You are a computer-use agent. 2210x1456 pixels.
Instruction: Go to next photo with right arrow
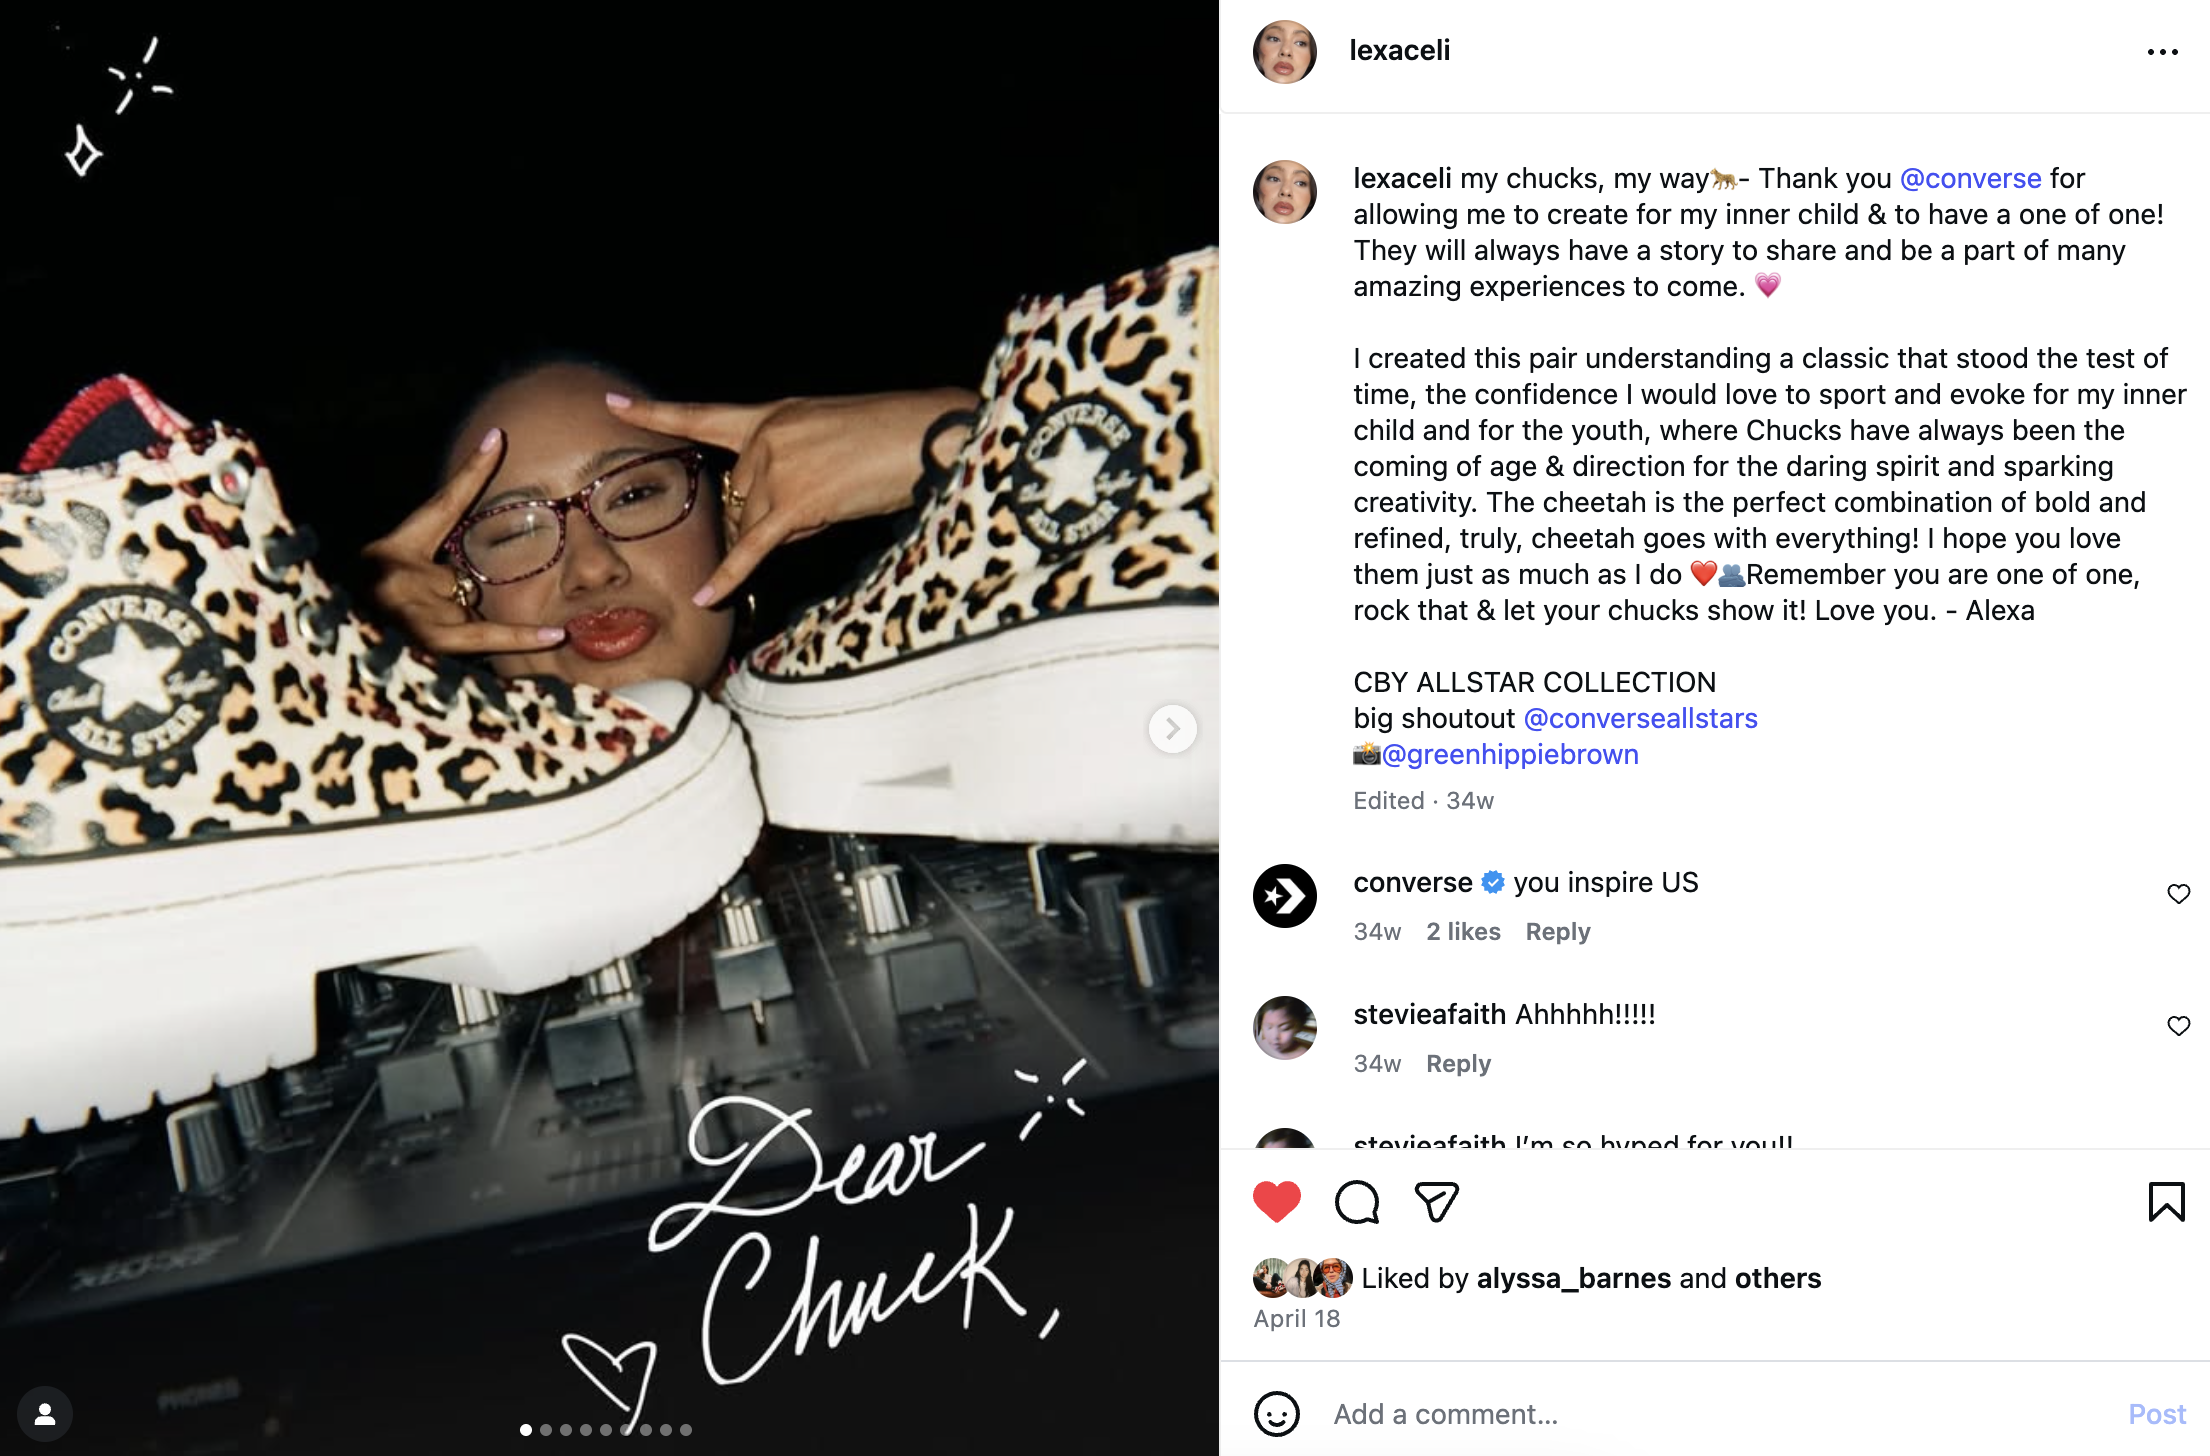coord(1172,729)
